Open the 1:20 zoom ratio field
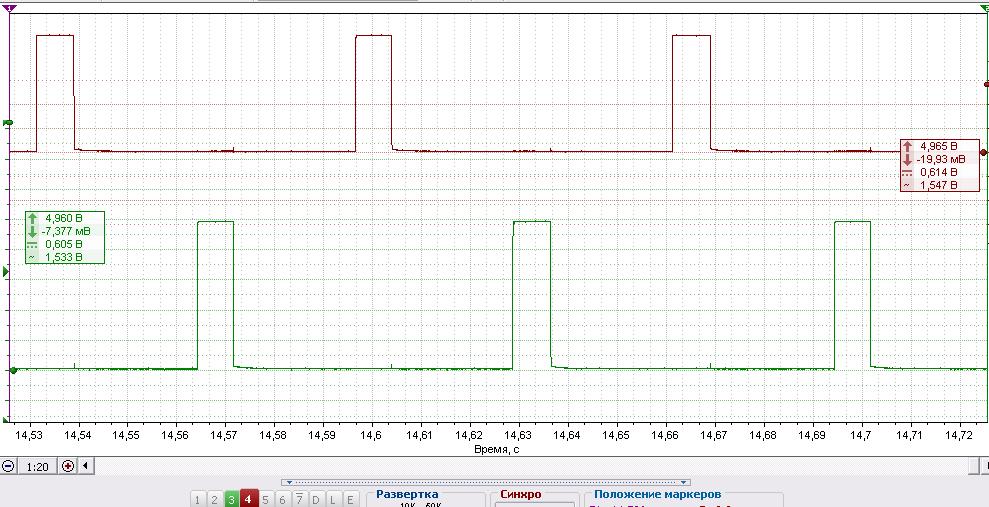Image resolution: width=989 pixels, height=507 pixels. tap(38, 467)
